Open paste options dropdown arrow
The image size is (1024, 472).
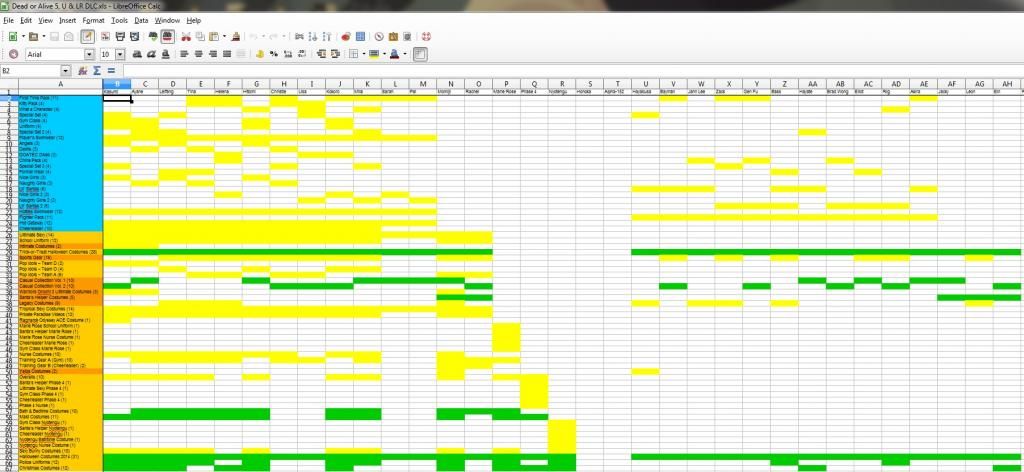coord(225,37)
